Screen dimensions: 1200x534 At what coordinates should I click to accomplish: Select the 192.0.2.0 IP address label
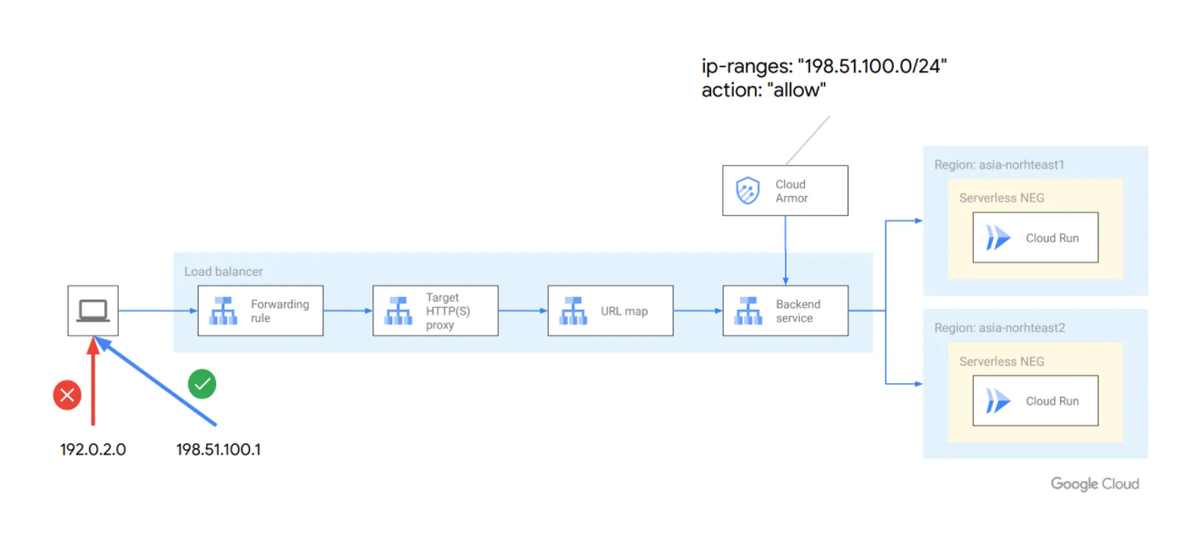[93, 450]
